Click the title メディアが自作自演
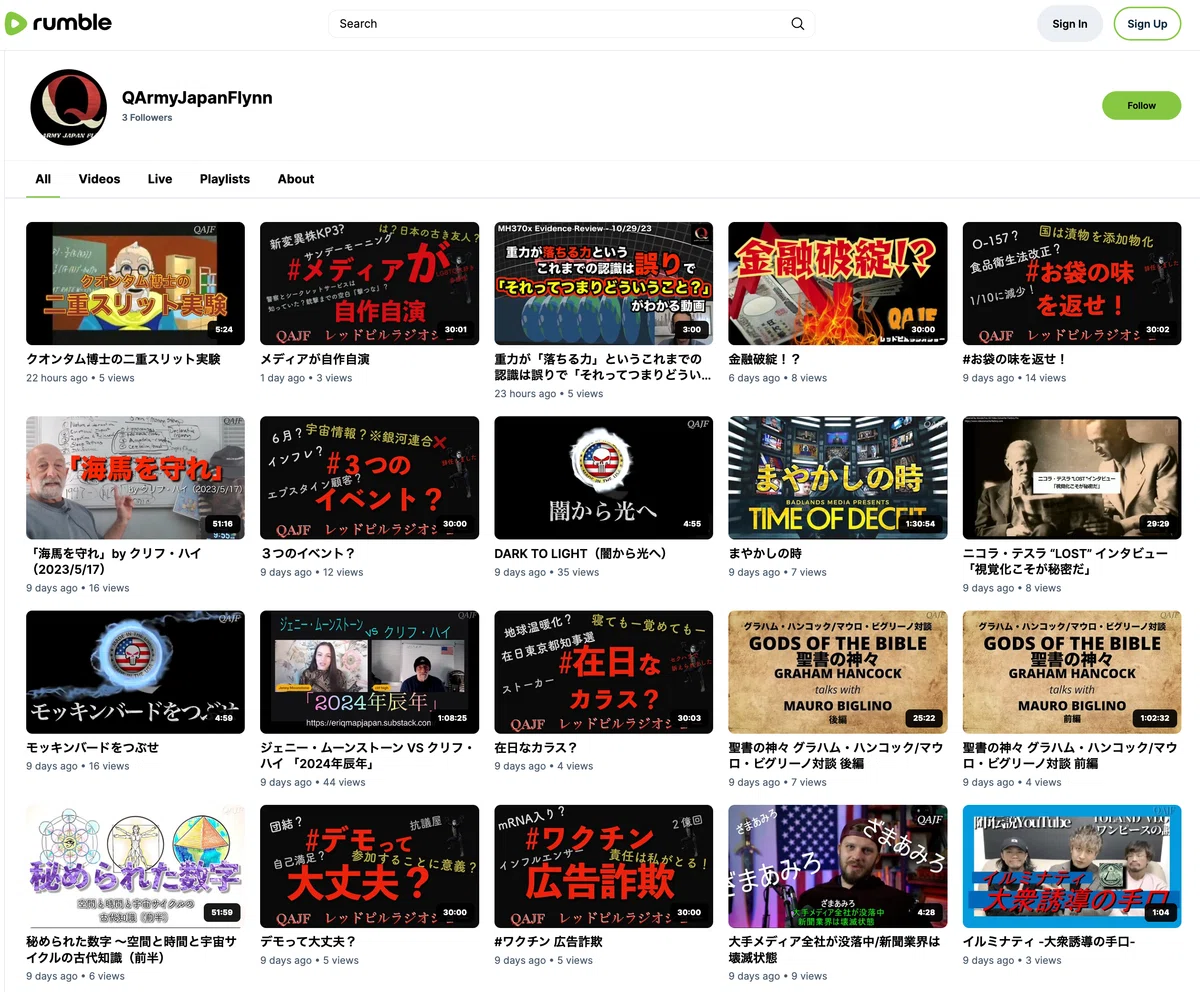 (x=315, y=359)
